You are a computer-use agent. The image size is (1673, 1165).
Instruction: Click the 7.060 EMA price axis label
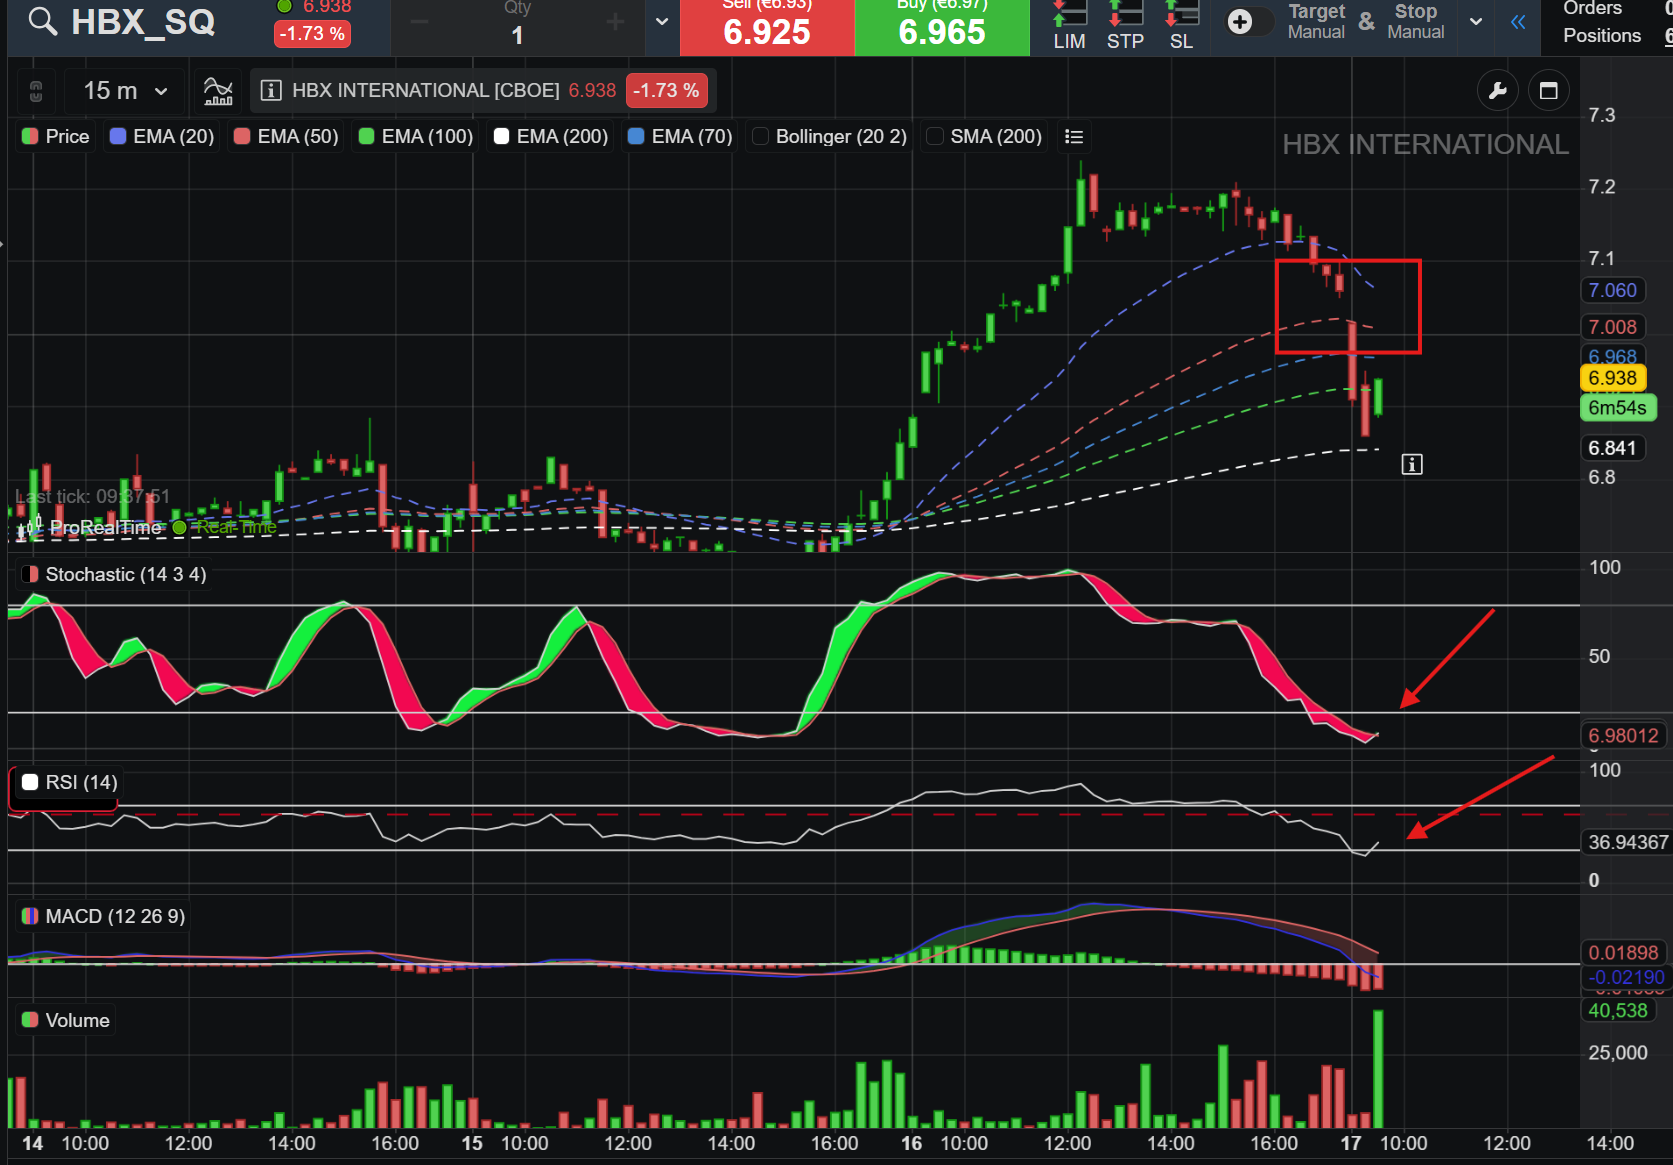(1612, 291)
